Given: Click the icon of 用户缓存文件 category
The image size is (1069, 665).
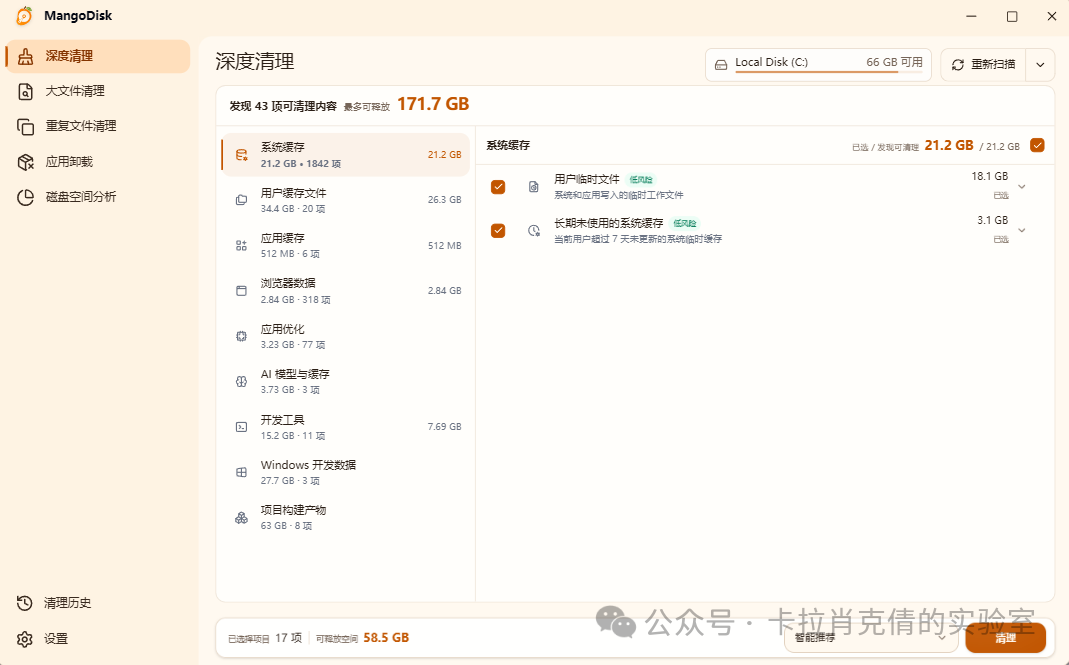Looking at the screenshot, I should [241, 200].
